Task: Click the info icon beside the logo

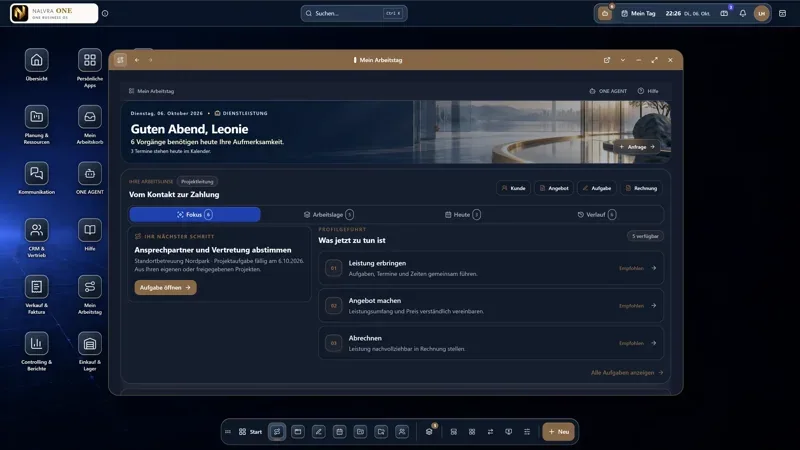Action: 105,14
